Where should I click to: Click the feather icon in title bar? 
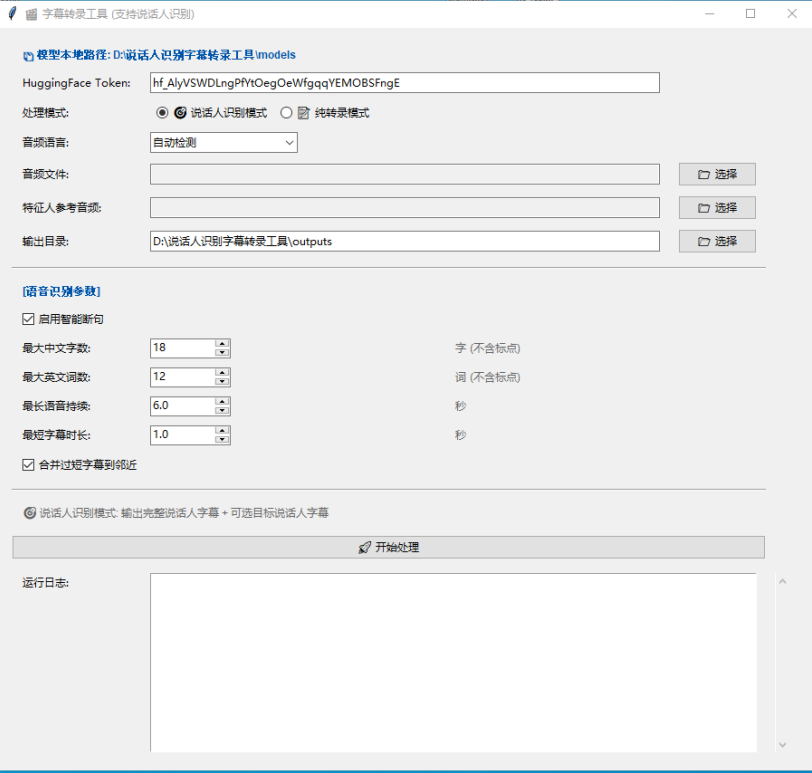[x=12, y=14]
